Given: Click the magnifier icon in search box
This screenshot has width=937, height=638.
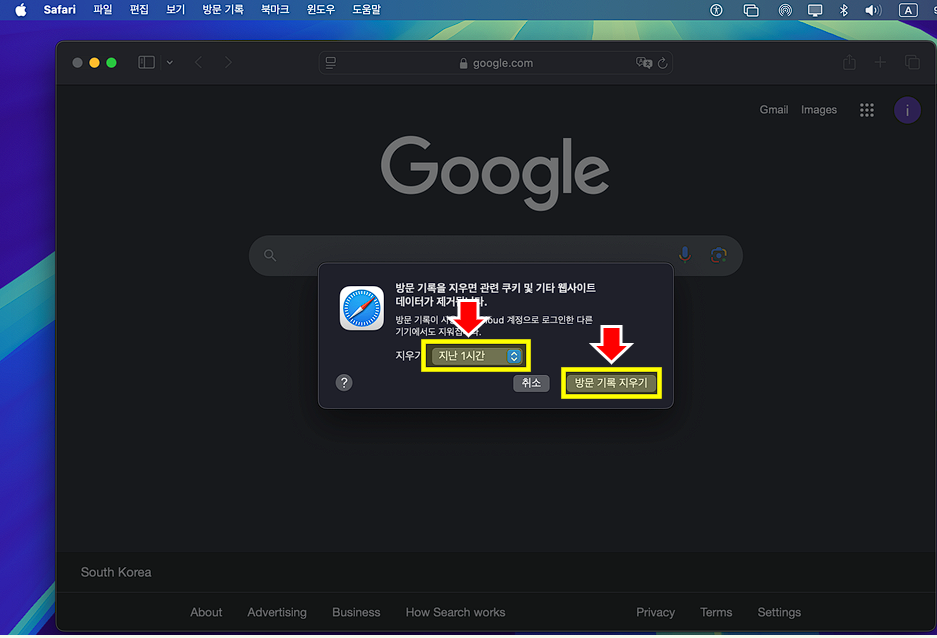Looking at the screenshot, I should click(270, 256).
